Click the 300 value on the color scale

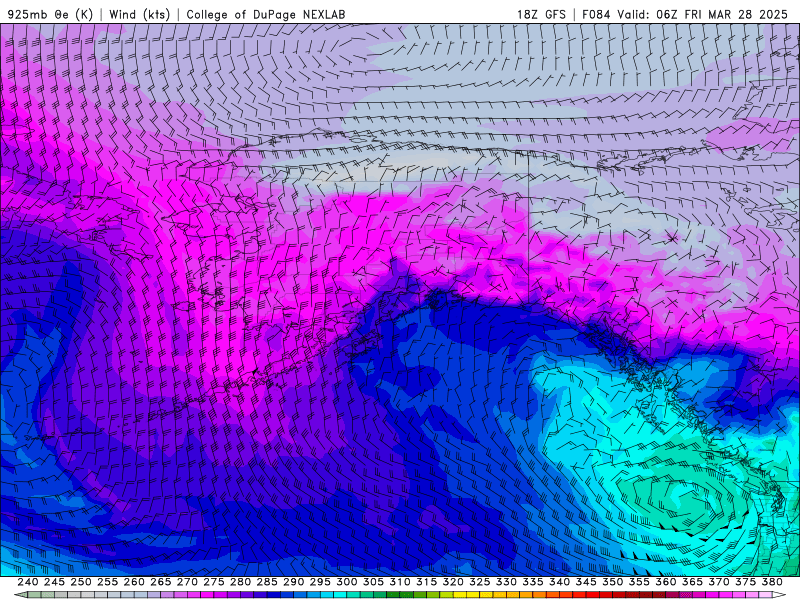point(346,582)
